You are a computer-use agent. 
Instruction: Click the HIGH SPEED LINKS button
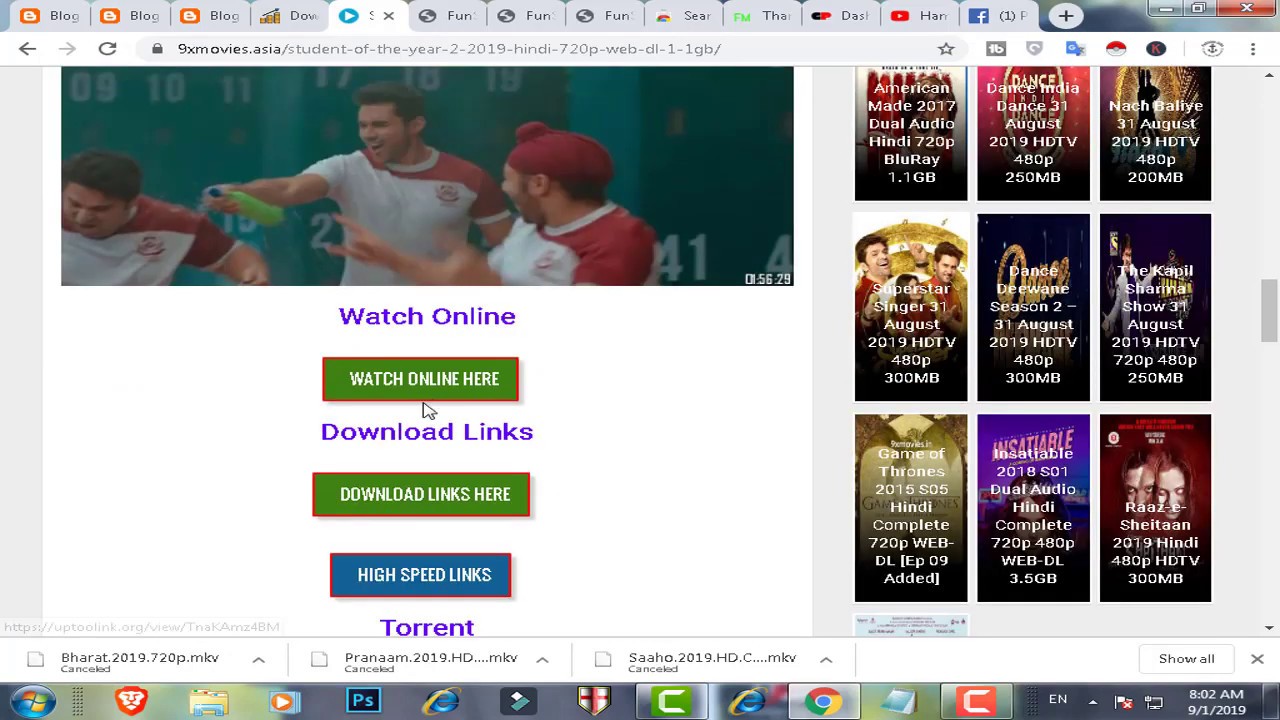420,575
